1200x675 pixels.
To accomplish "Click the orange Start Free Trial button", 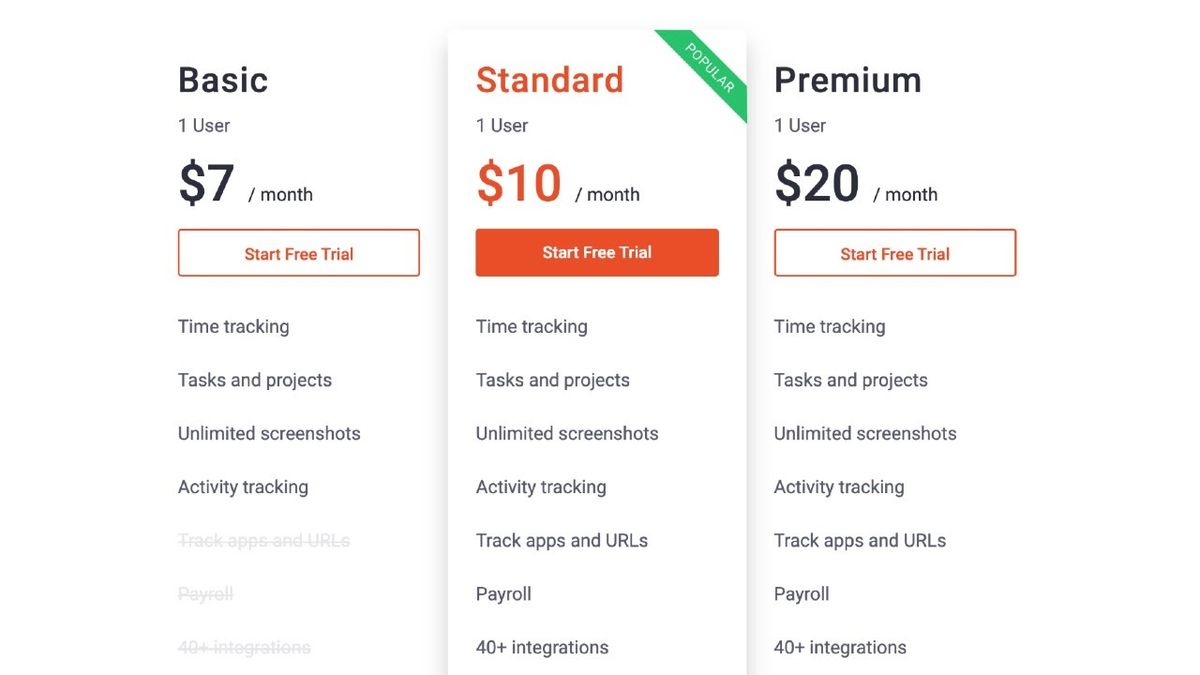I will click(x=597, y=253).
